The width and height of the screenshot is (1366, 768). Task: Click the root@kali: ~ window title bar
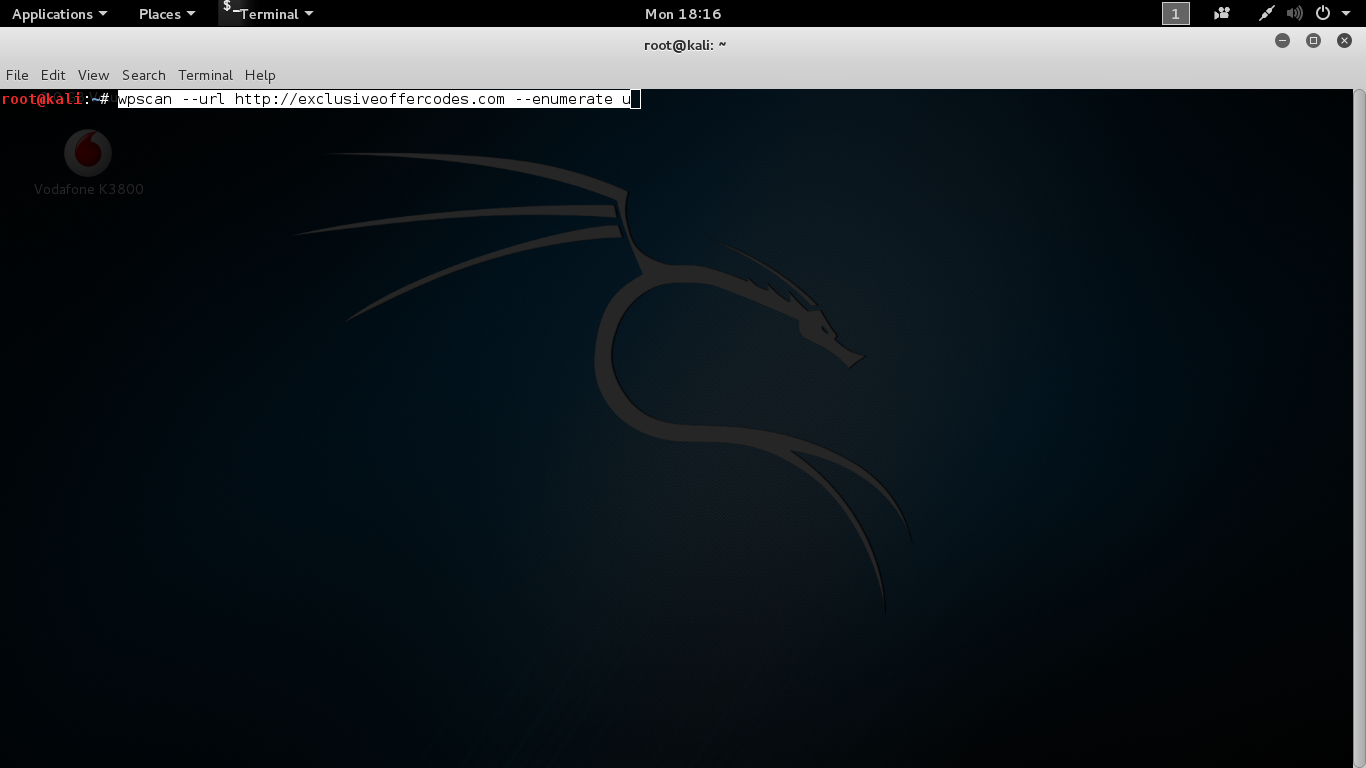[683, 44]
